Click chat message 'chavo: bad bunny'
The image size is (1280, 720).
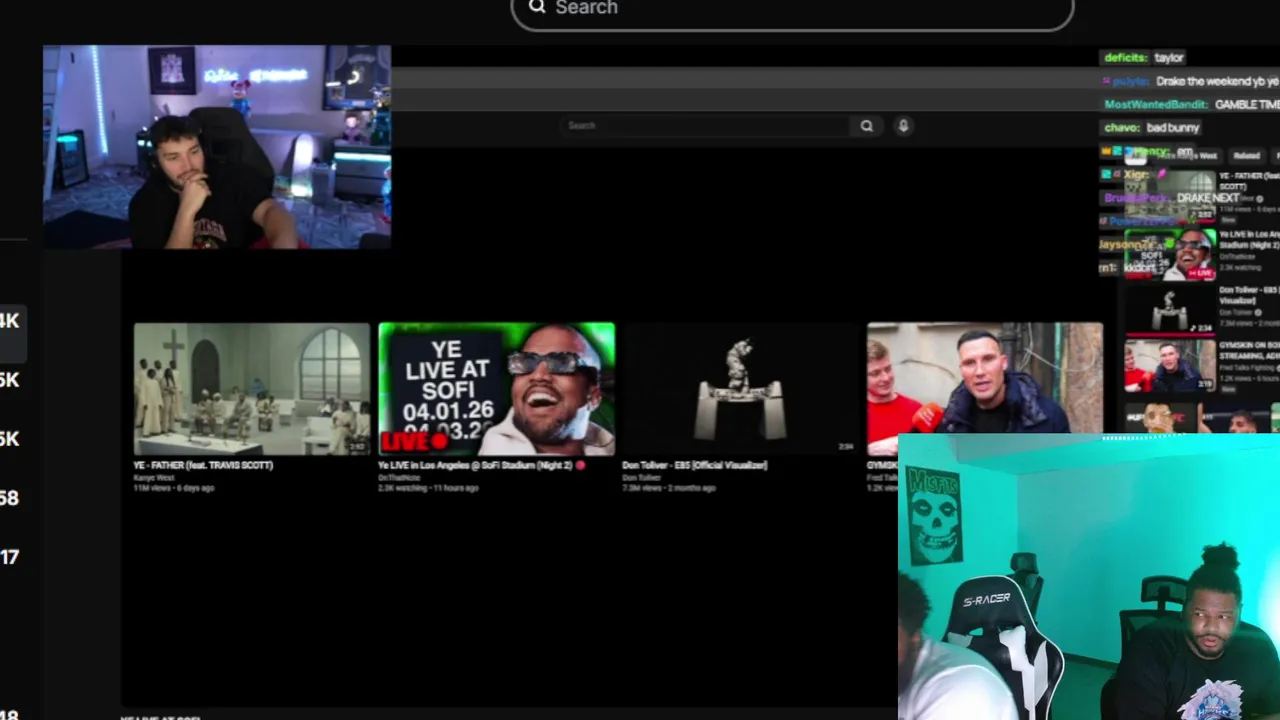click(1151, 128)
